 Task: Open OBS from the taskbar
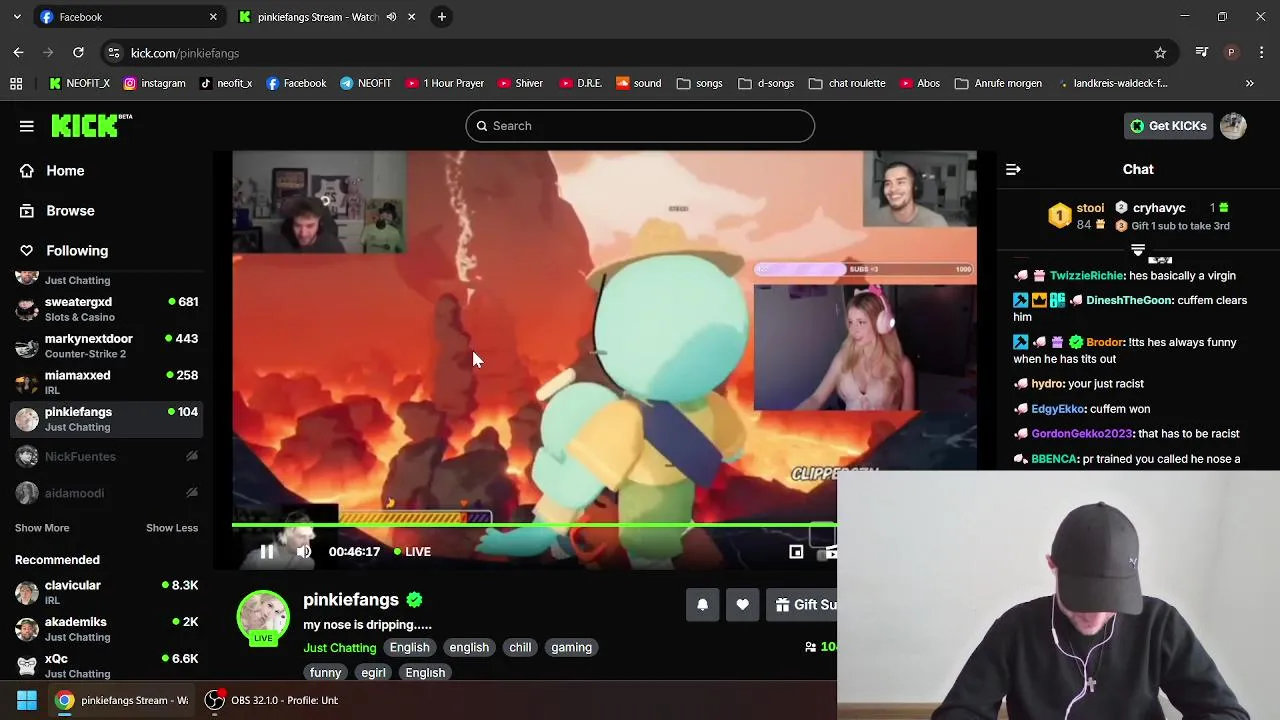coord(272,700)
